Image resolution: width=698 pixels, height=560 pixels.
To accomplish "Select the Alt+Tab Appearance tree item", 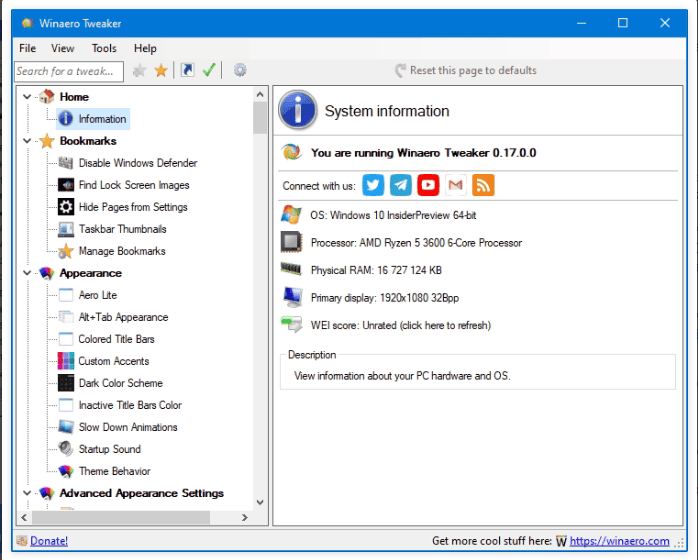I will pyautogui.click(x=123, y=317).
